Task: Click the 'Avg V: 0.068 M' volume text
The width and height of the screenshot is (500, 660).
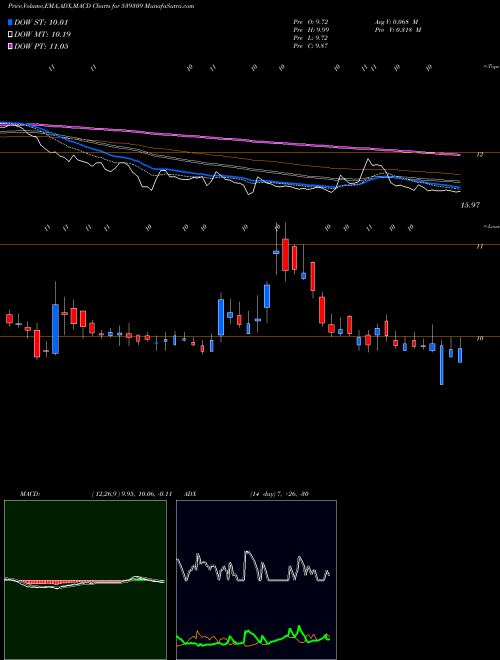Action: 396,21
